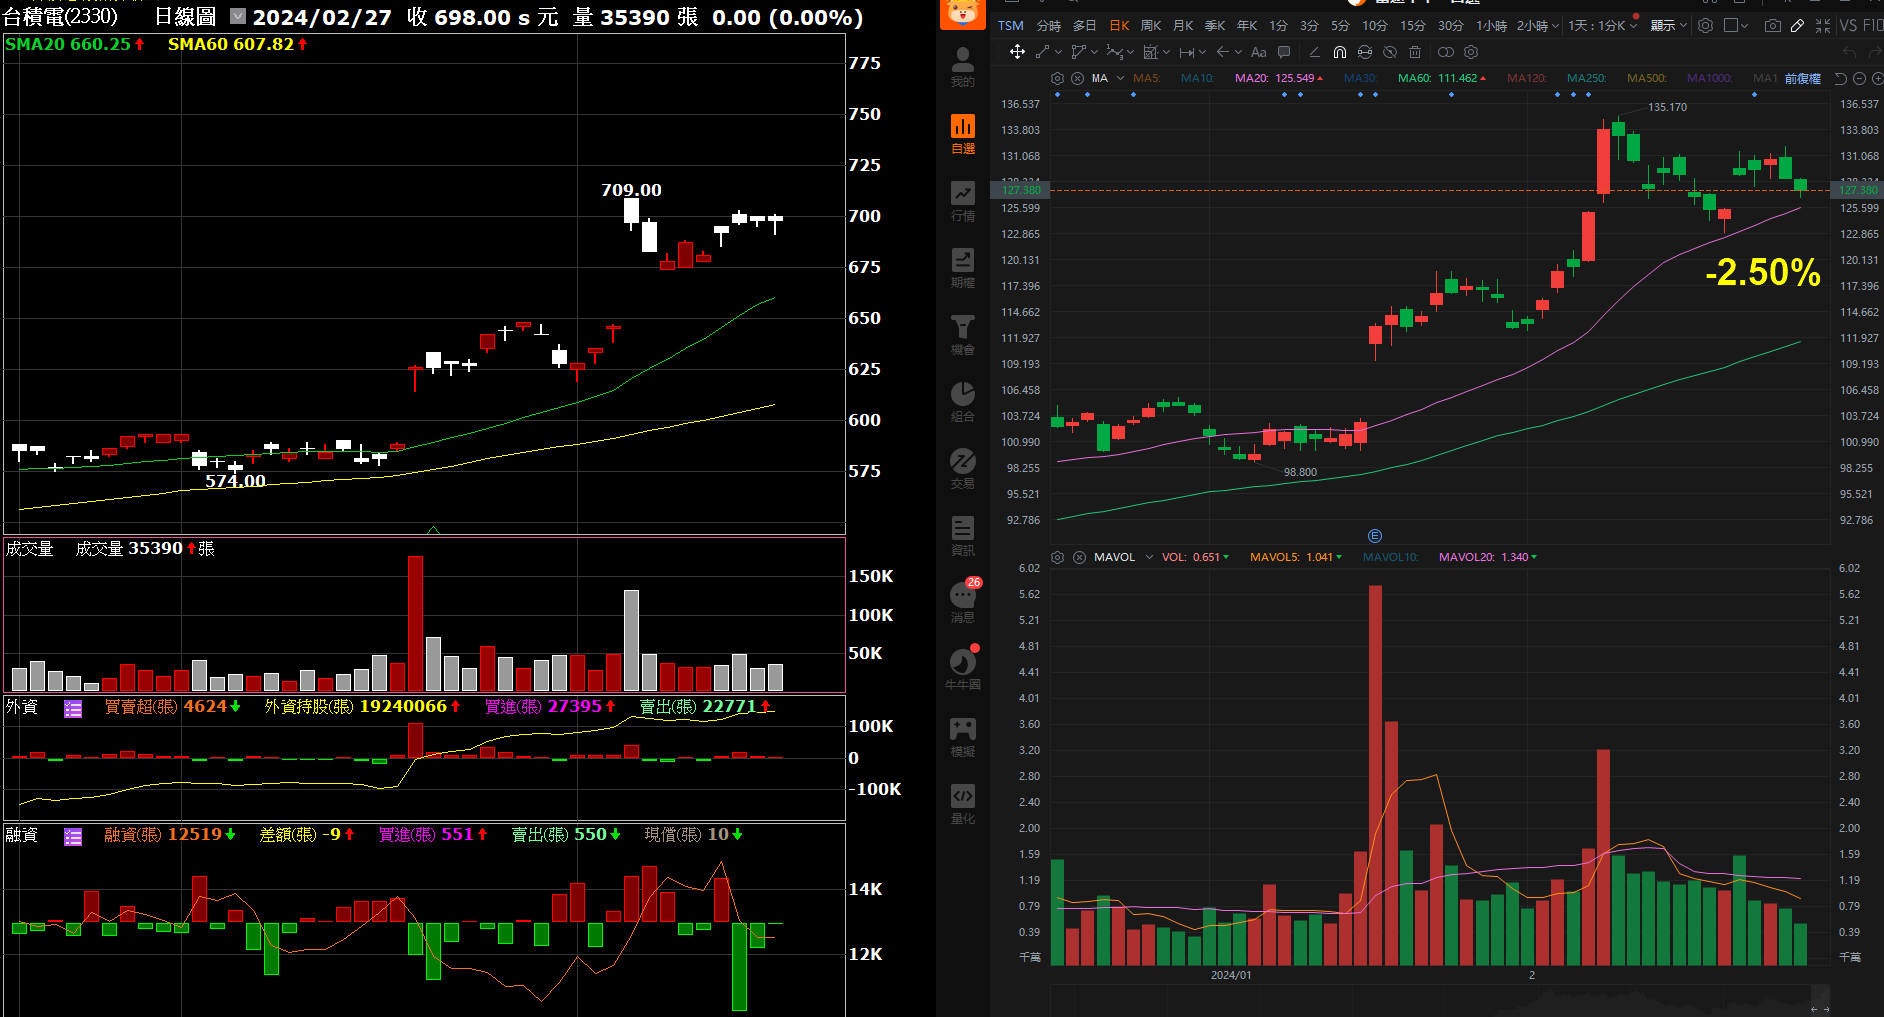Screen dimensions: 1884x1017
Task: Open 行情 market quotes in the sidebar
Action: pos(962,201)
